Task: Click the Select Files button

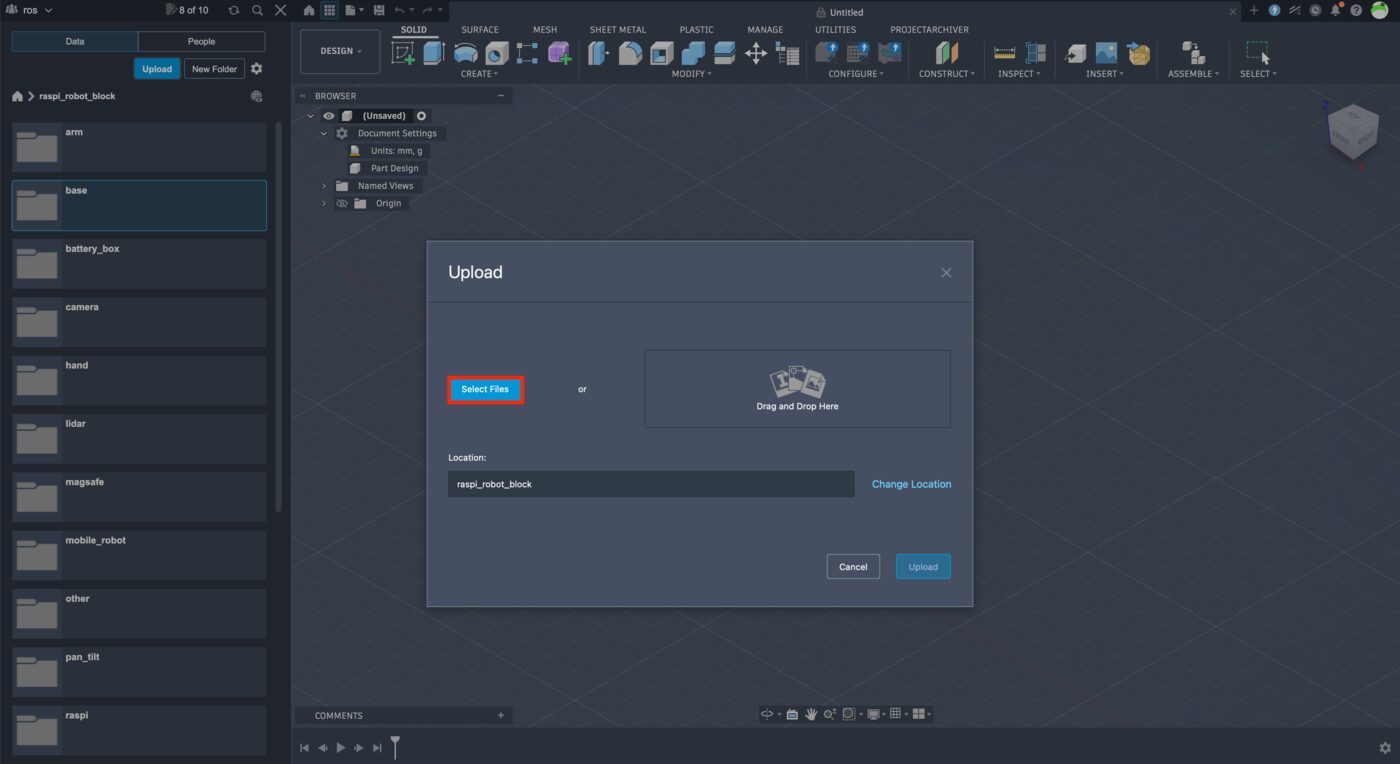Action: (485, 389)
